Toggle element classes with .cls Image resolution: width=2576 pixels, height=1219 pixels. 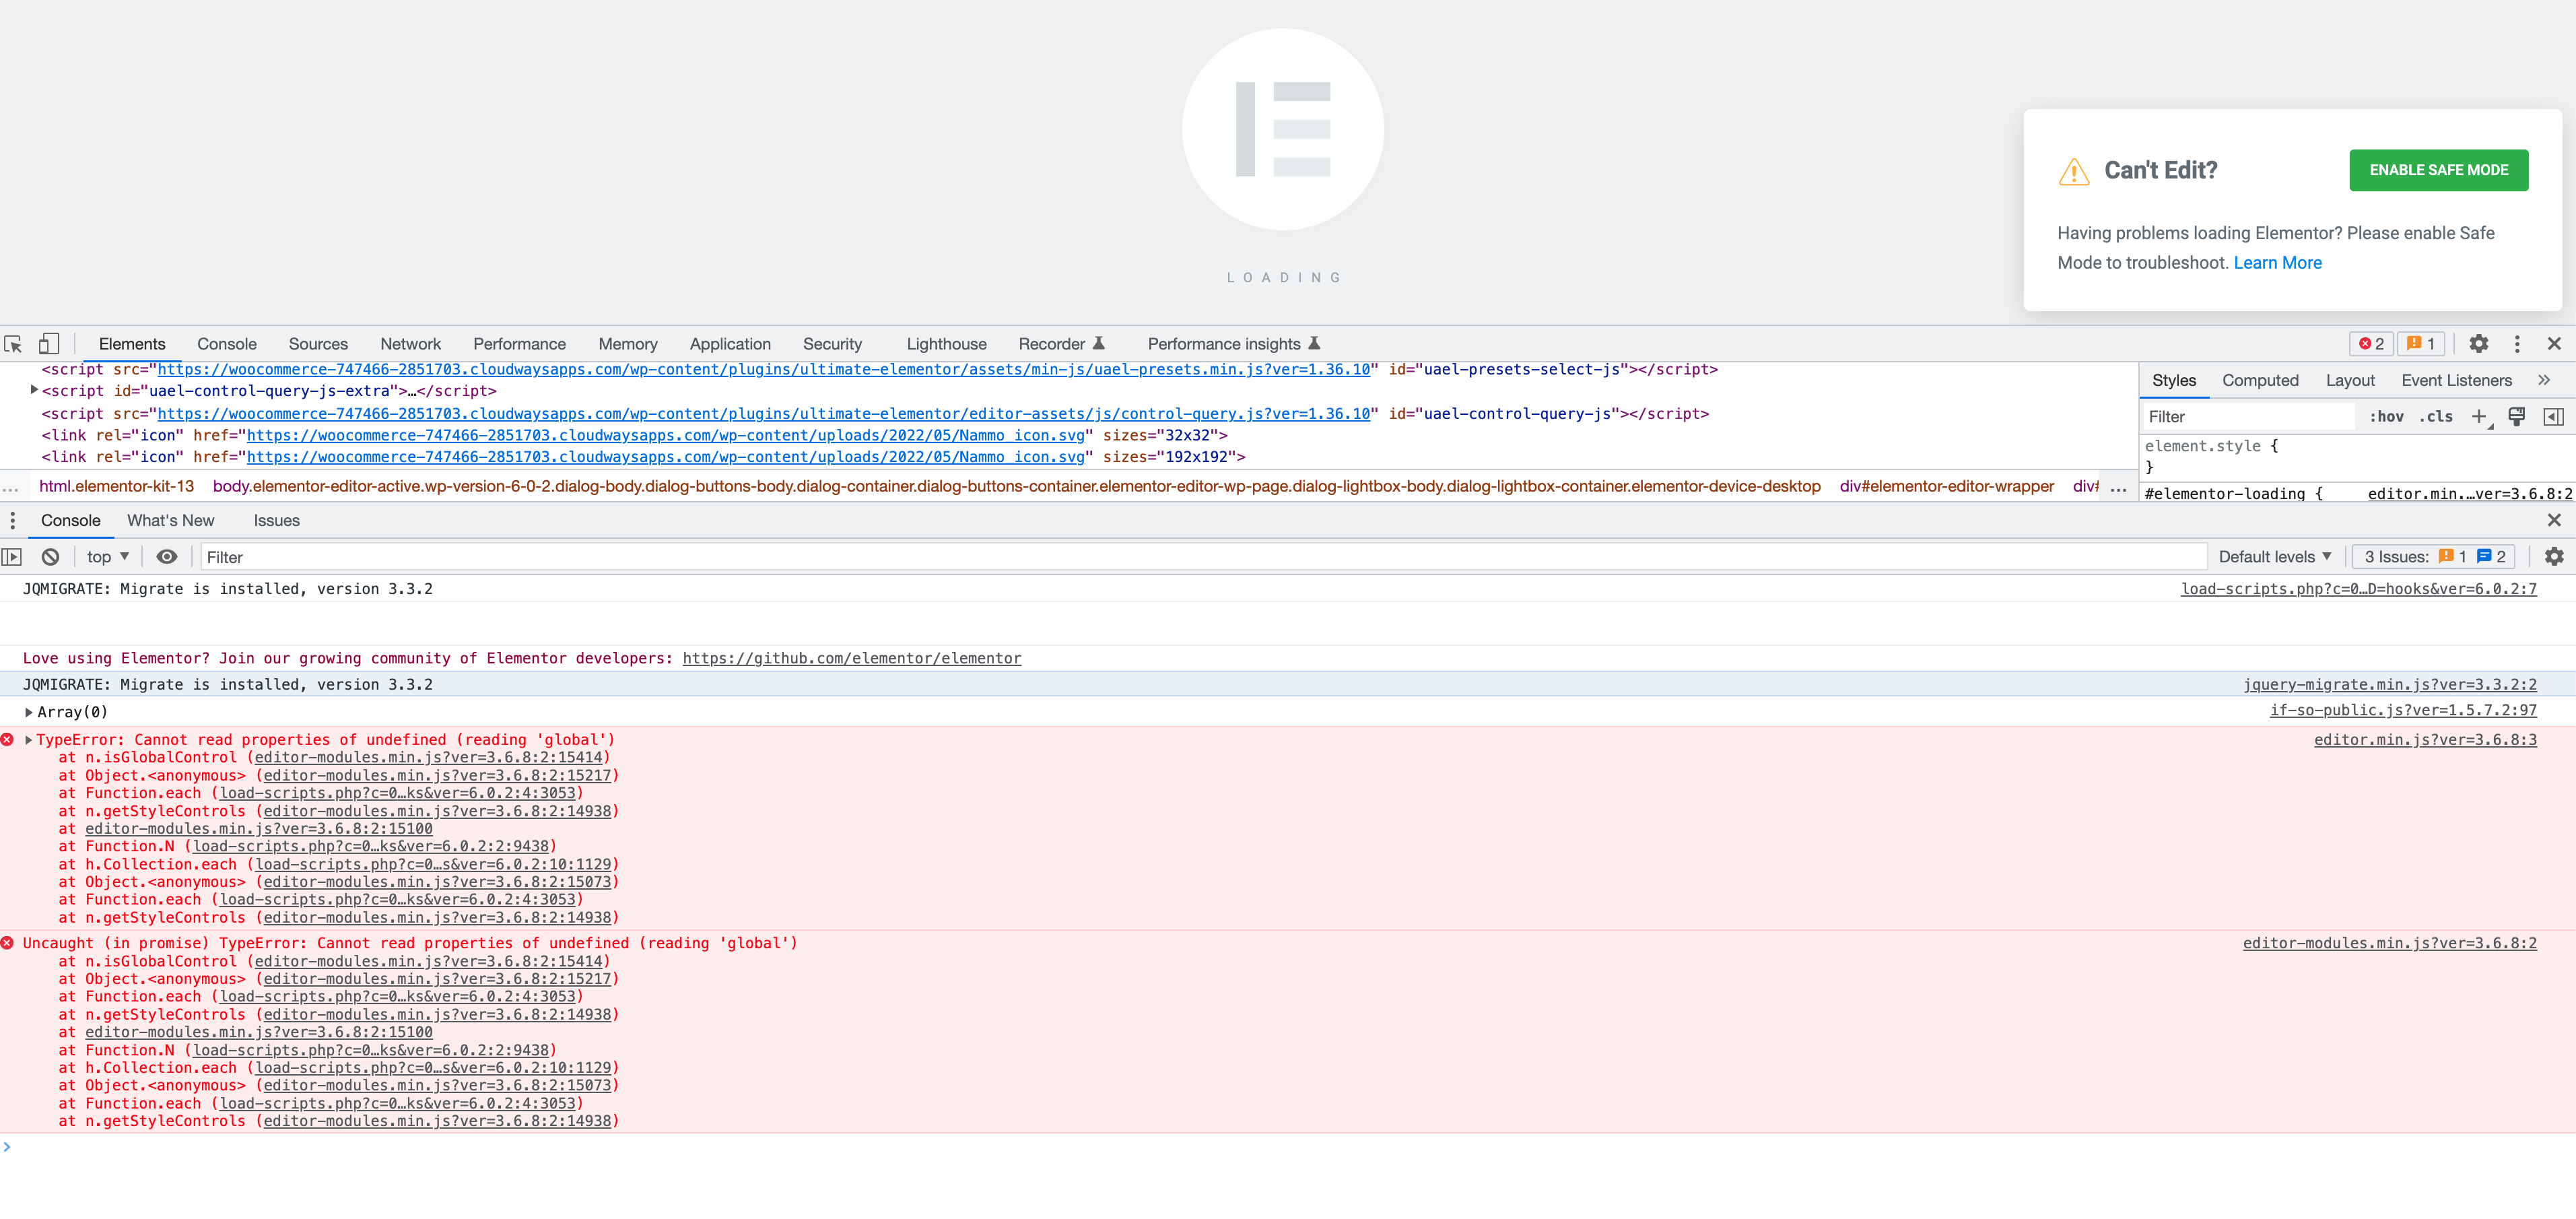coord(2438,417)
